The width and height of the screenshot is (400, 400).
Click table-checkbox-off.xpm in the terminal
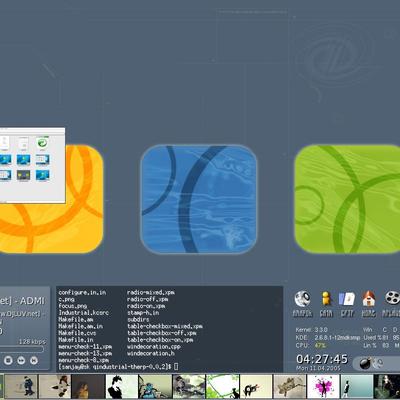(161, 333)
